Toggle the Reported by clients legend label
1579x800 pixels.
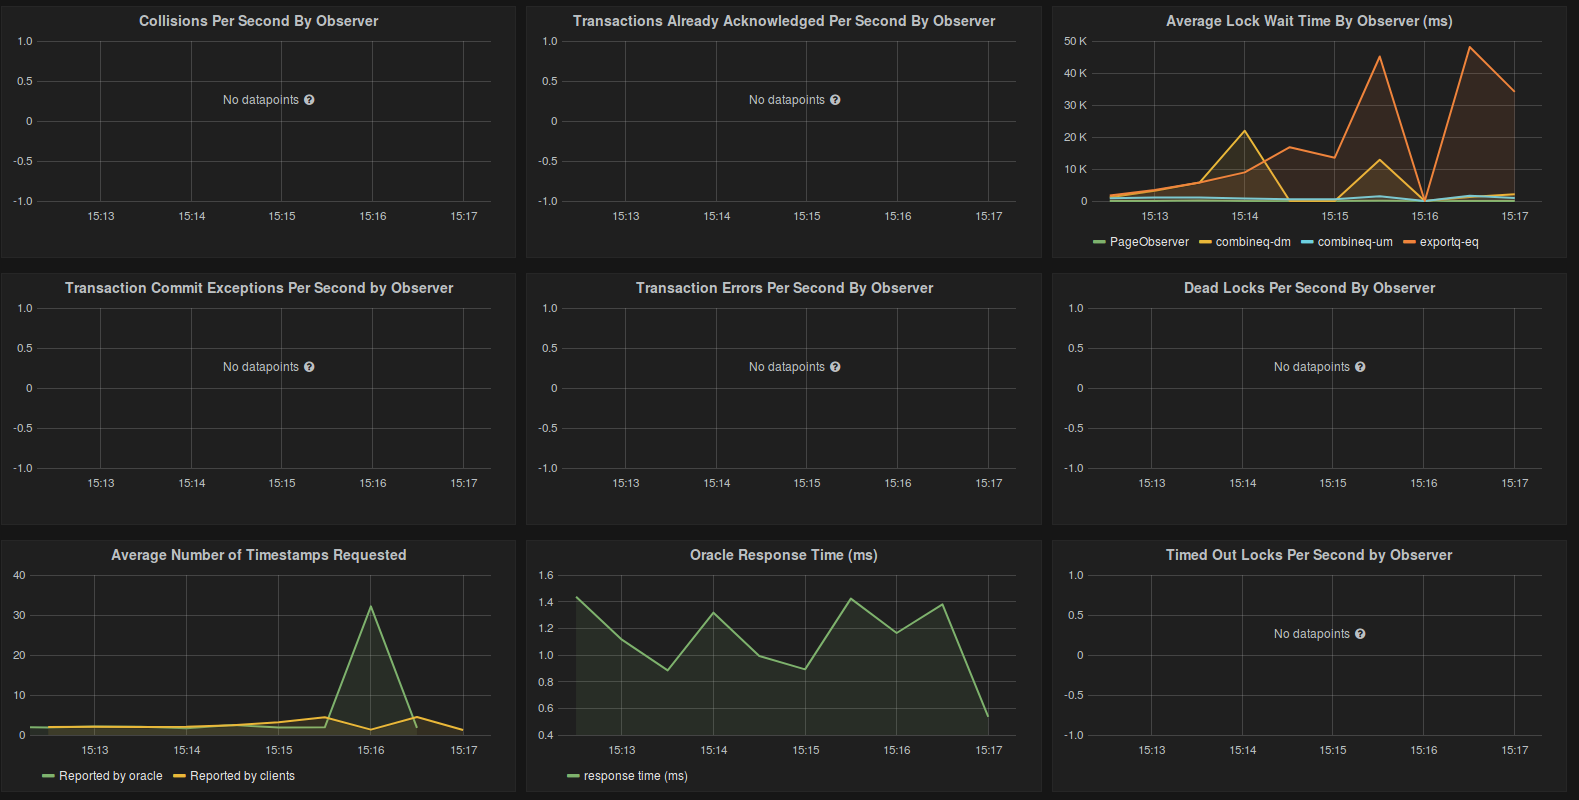point(242,776)
